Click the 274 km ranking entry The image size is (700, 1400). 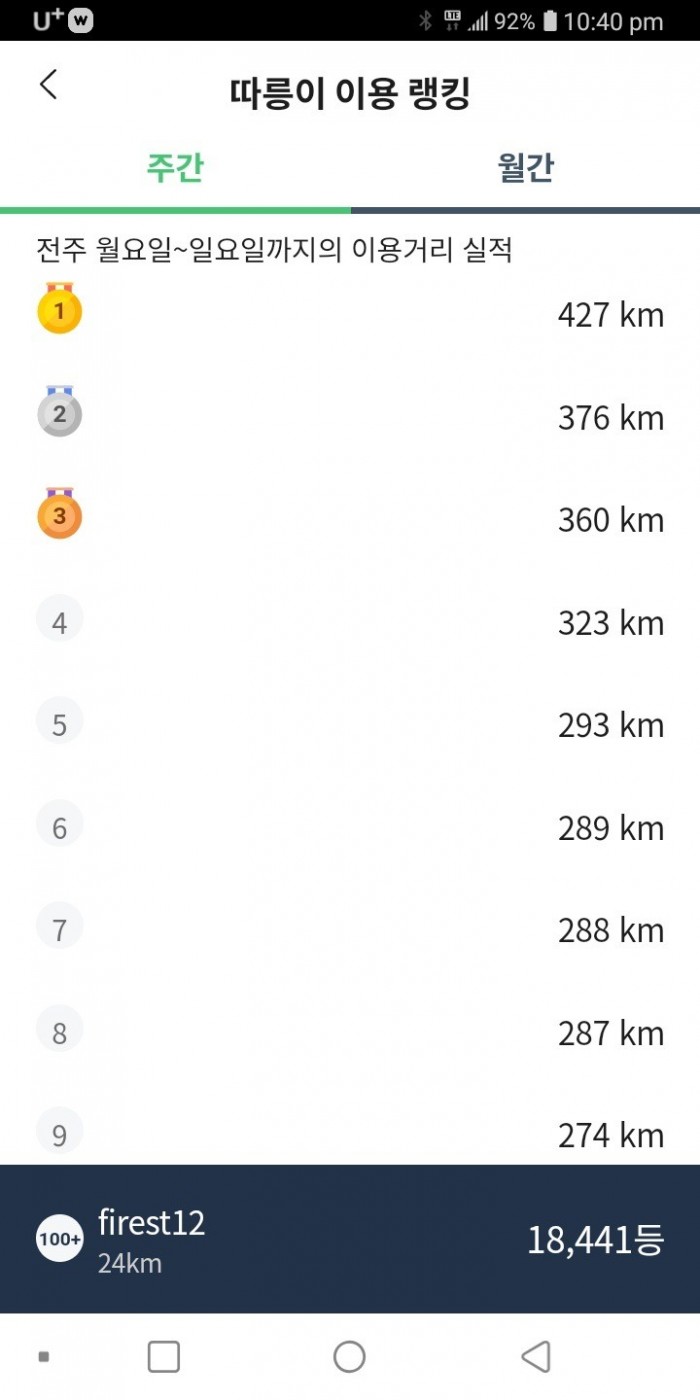pyautogui.click(x=350, y=1134)
